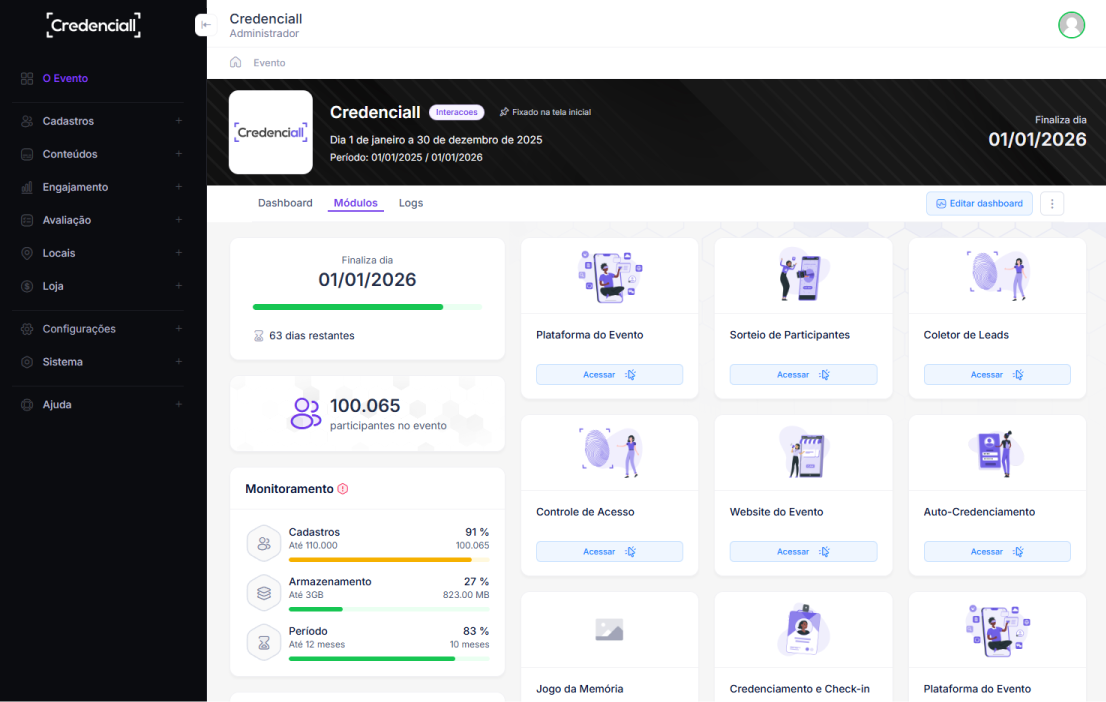1106x702 pixels.
Task: Expand the Cadastros sidebar menu
Action: [x=100, y=121]
